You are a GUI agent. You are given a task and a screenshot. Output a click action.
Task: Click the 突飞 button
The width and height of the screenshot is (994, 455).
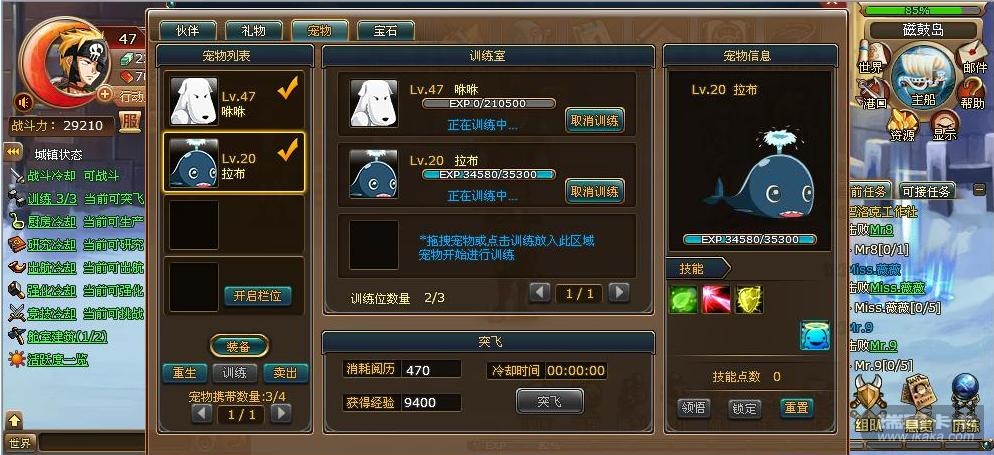pyautogui.click(x=549, y=401)
